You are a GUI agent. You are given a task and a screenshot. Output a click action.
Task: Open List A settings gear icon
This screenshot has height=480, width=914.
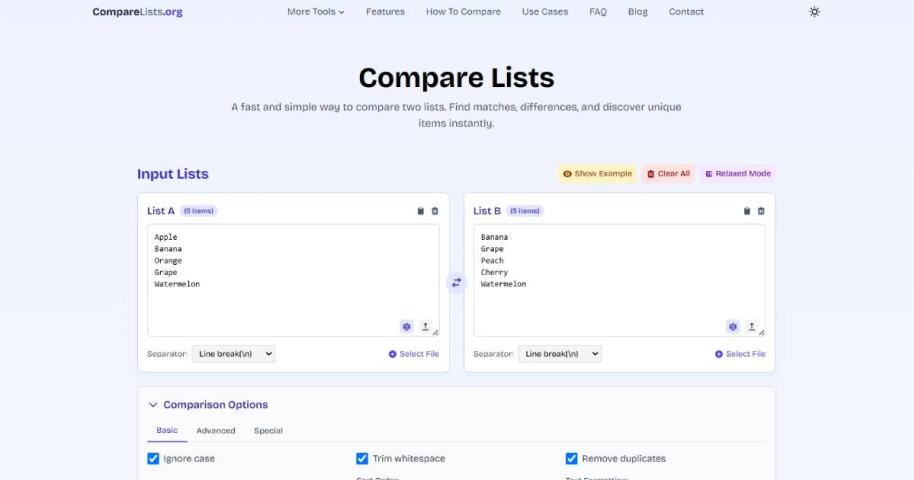pyautogui.click(x=406, y=326)
